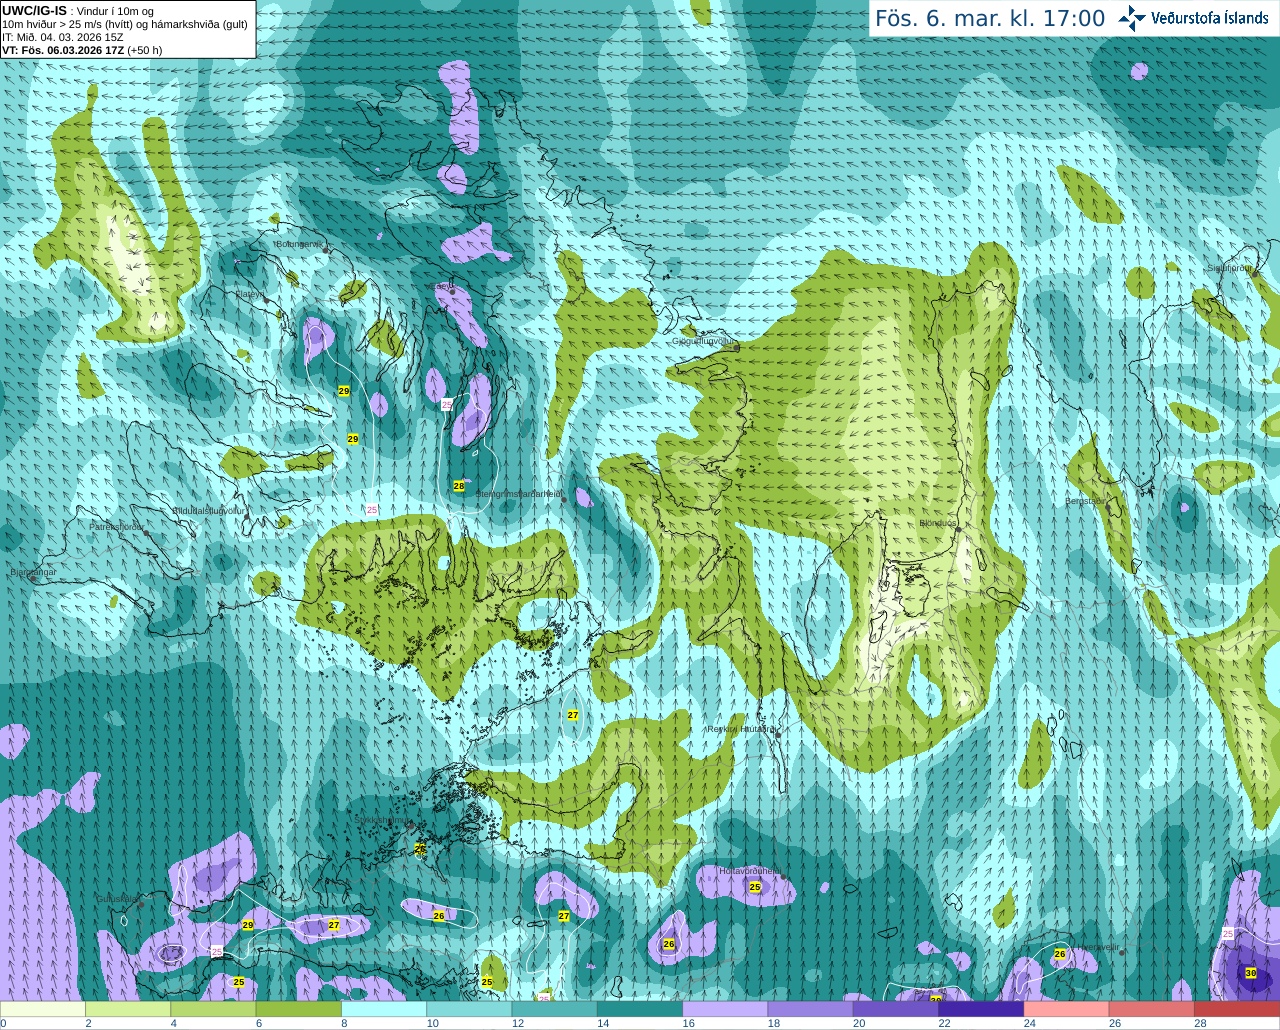Click the yellow 28 gust marker
1280x1030 pixels.
tap(459, 486)
